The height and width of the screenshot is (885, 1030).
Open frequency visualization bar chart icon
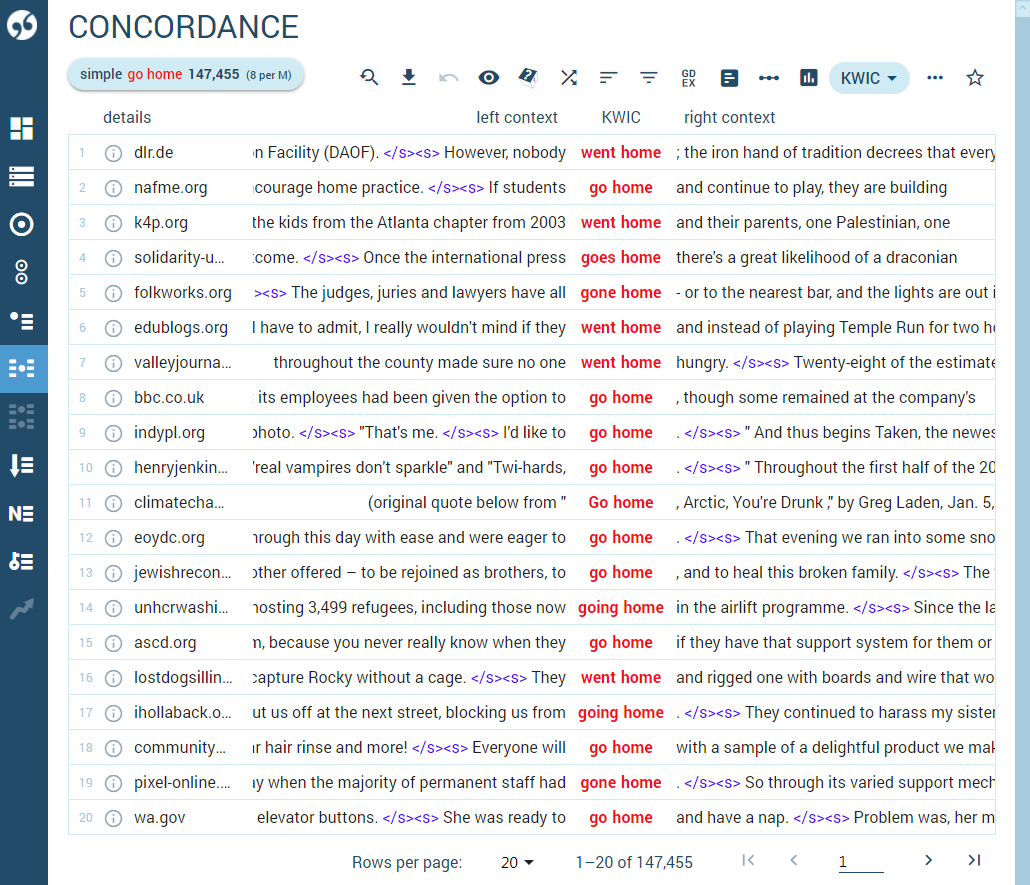point(808,77)
